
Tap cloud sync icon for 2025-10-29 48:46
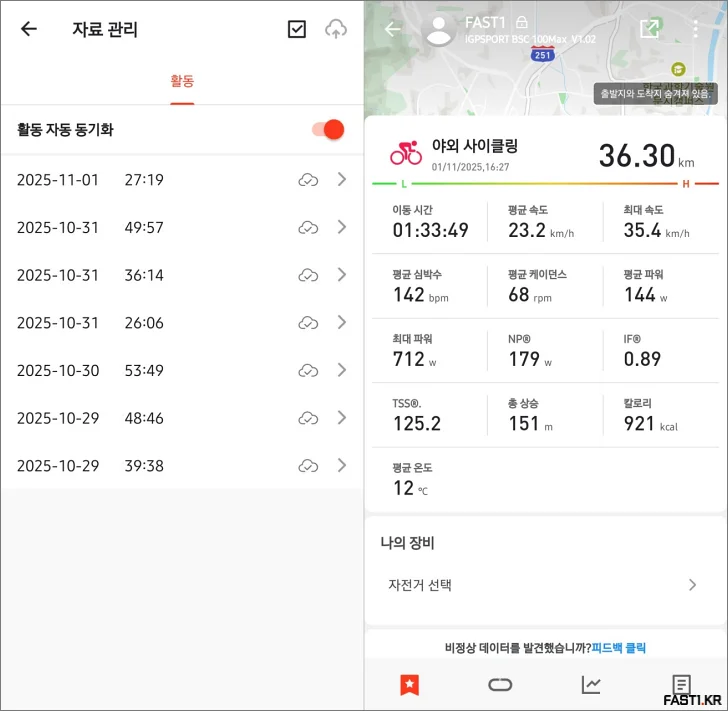click(x=308, y=418)
